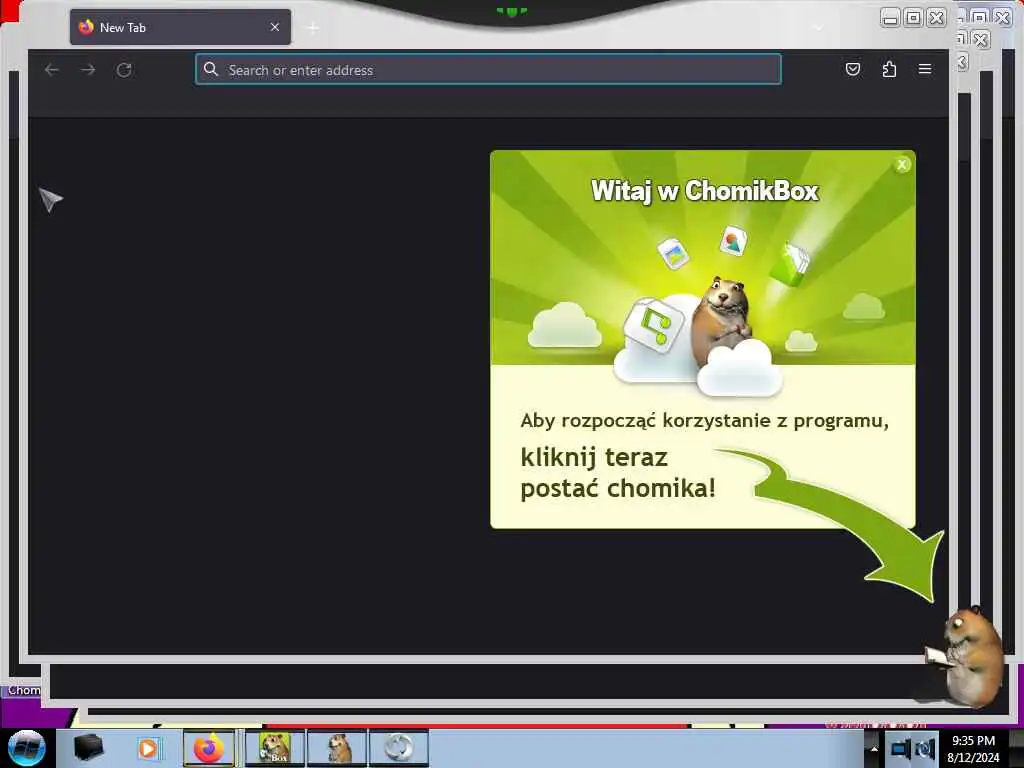This screenshot has height=768, width=1024.
Task: Click the hamster illustration in welcome popup
Action: click(722, 320)
